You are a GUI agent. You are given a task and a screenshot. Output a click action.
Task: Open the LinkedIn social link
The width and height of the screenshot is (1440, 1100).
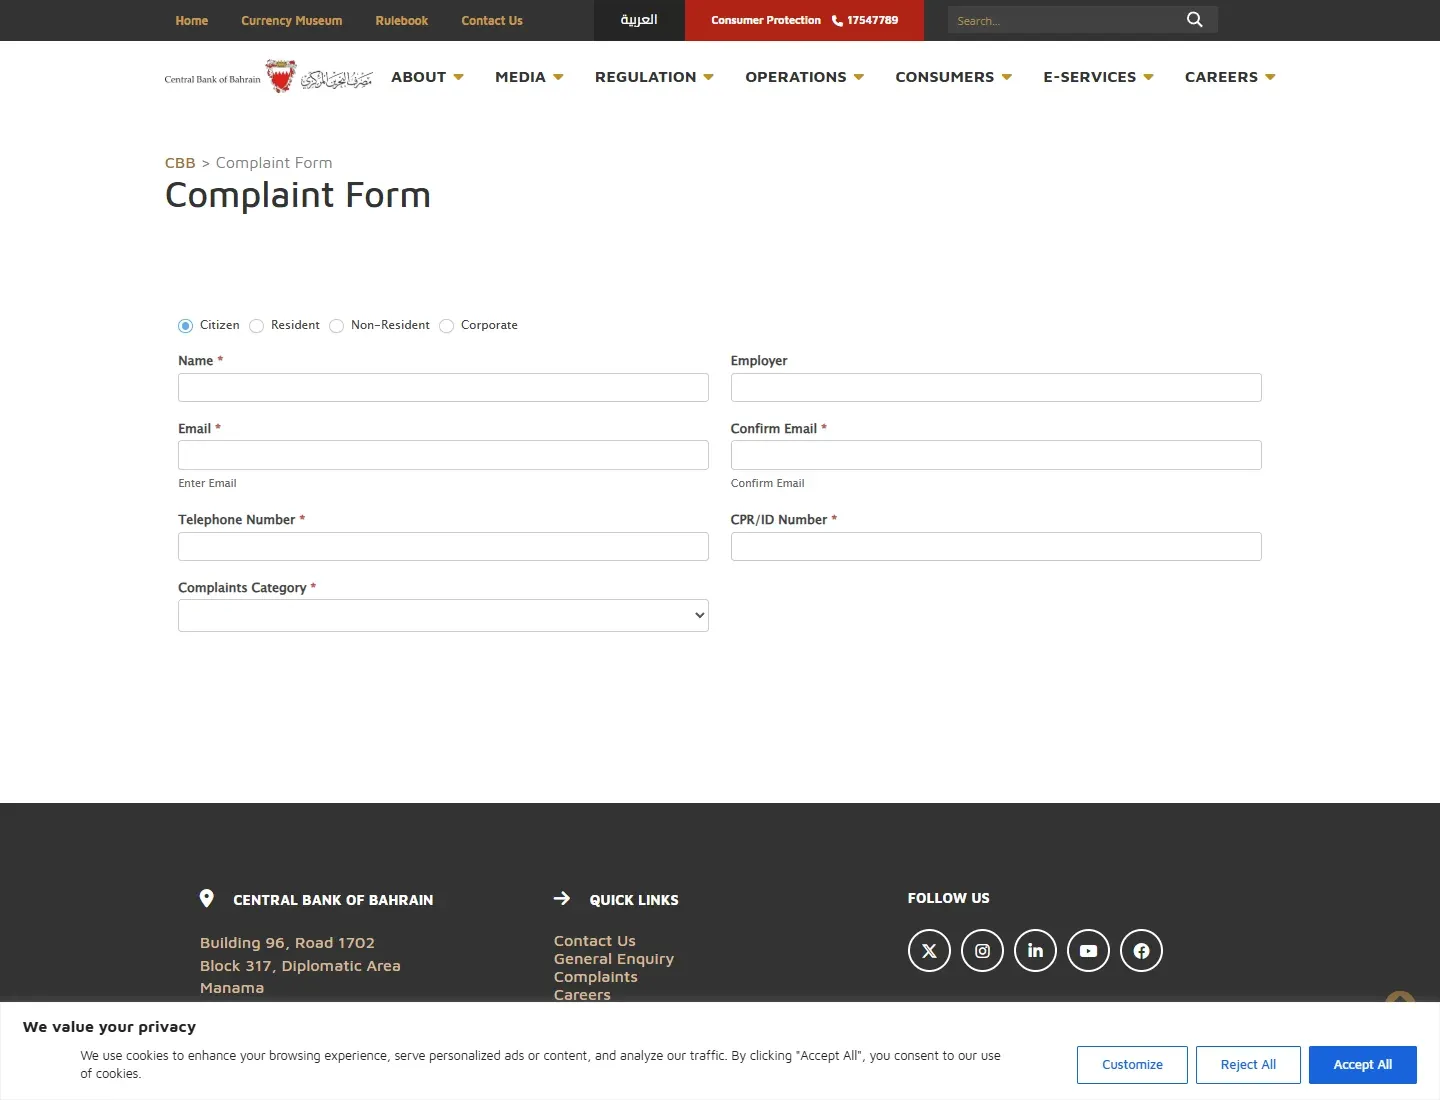1035,951
